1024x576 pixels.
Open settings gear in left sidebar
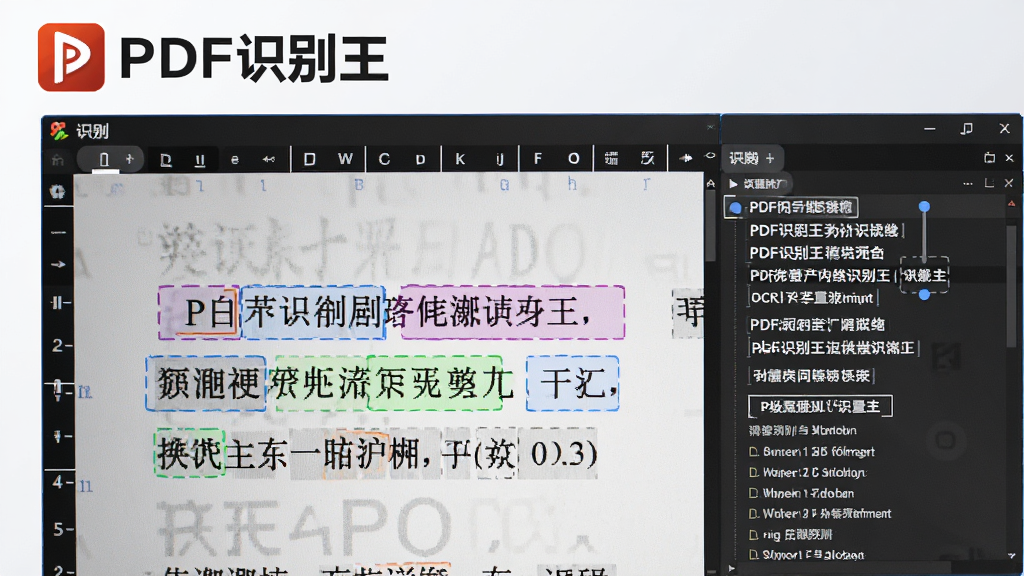pyautogui.click(x=57, y=192)
